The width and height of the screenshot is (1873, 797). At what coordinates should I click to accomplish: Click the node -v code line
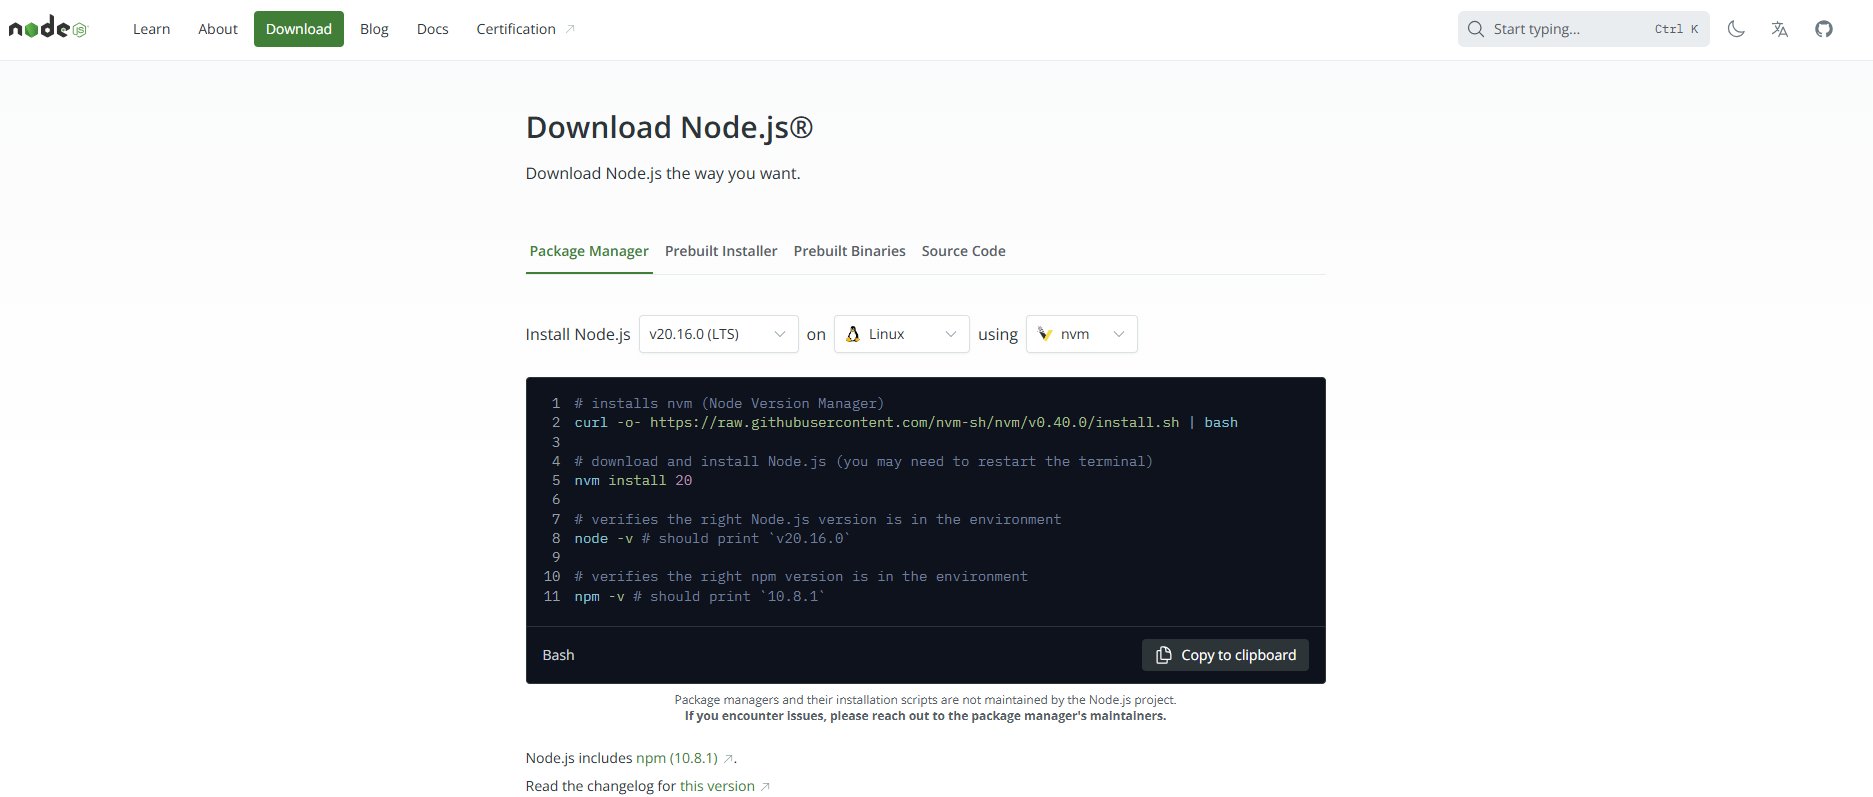tap(712, 539)
